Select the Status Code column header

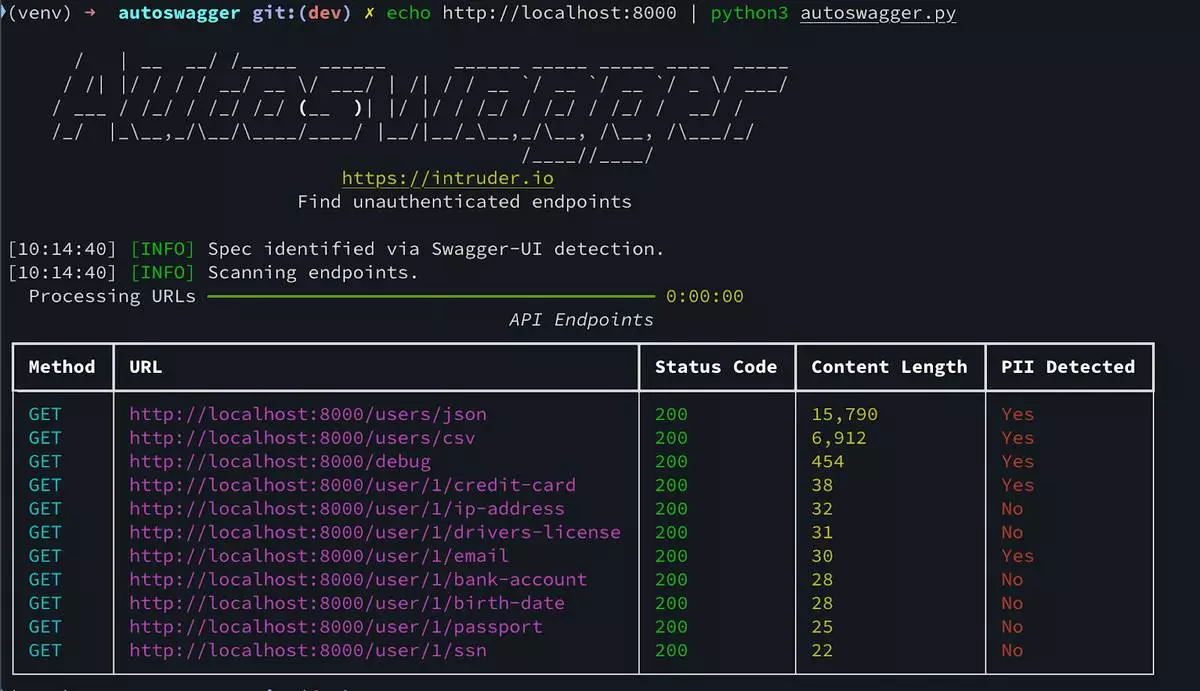click(x=716, y=367)
